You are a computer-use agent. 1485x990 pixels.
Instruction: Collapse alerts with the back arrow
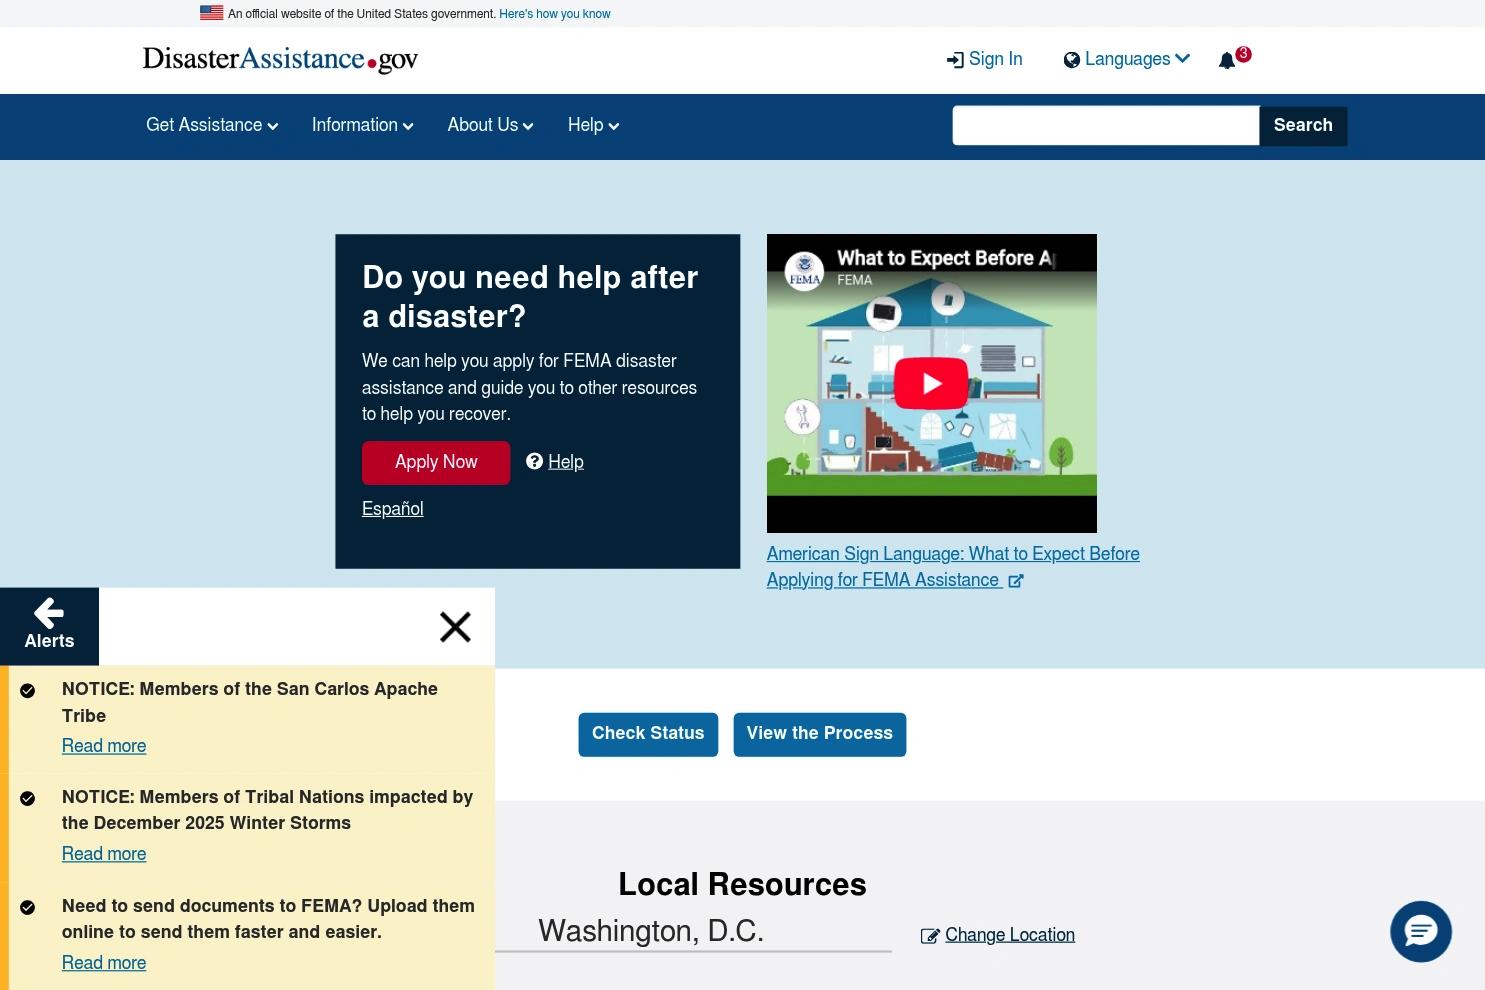coord(49,613)
